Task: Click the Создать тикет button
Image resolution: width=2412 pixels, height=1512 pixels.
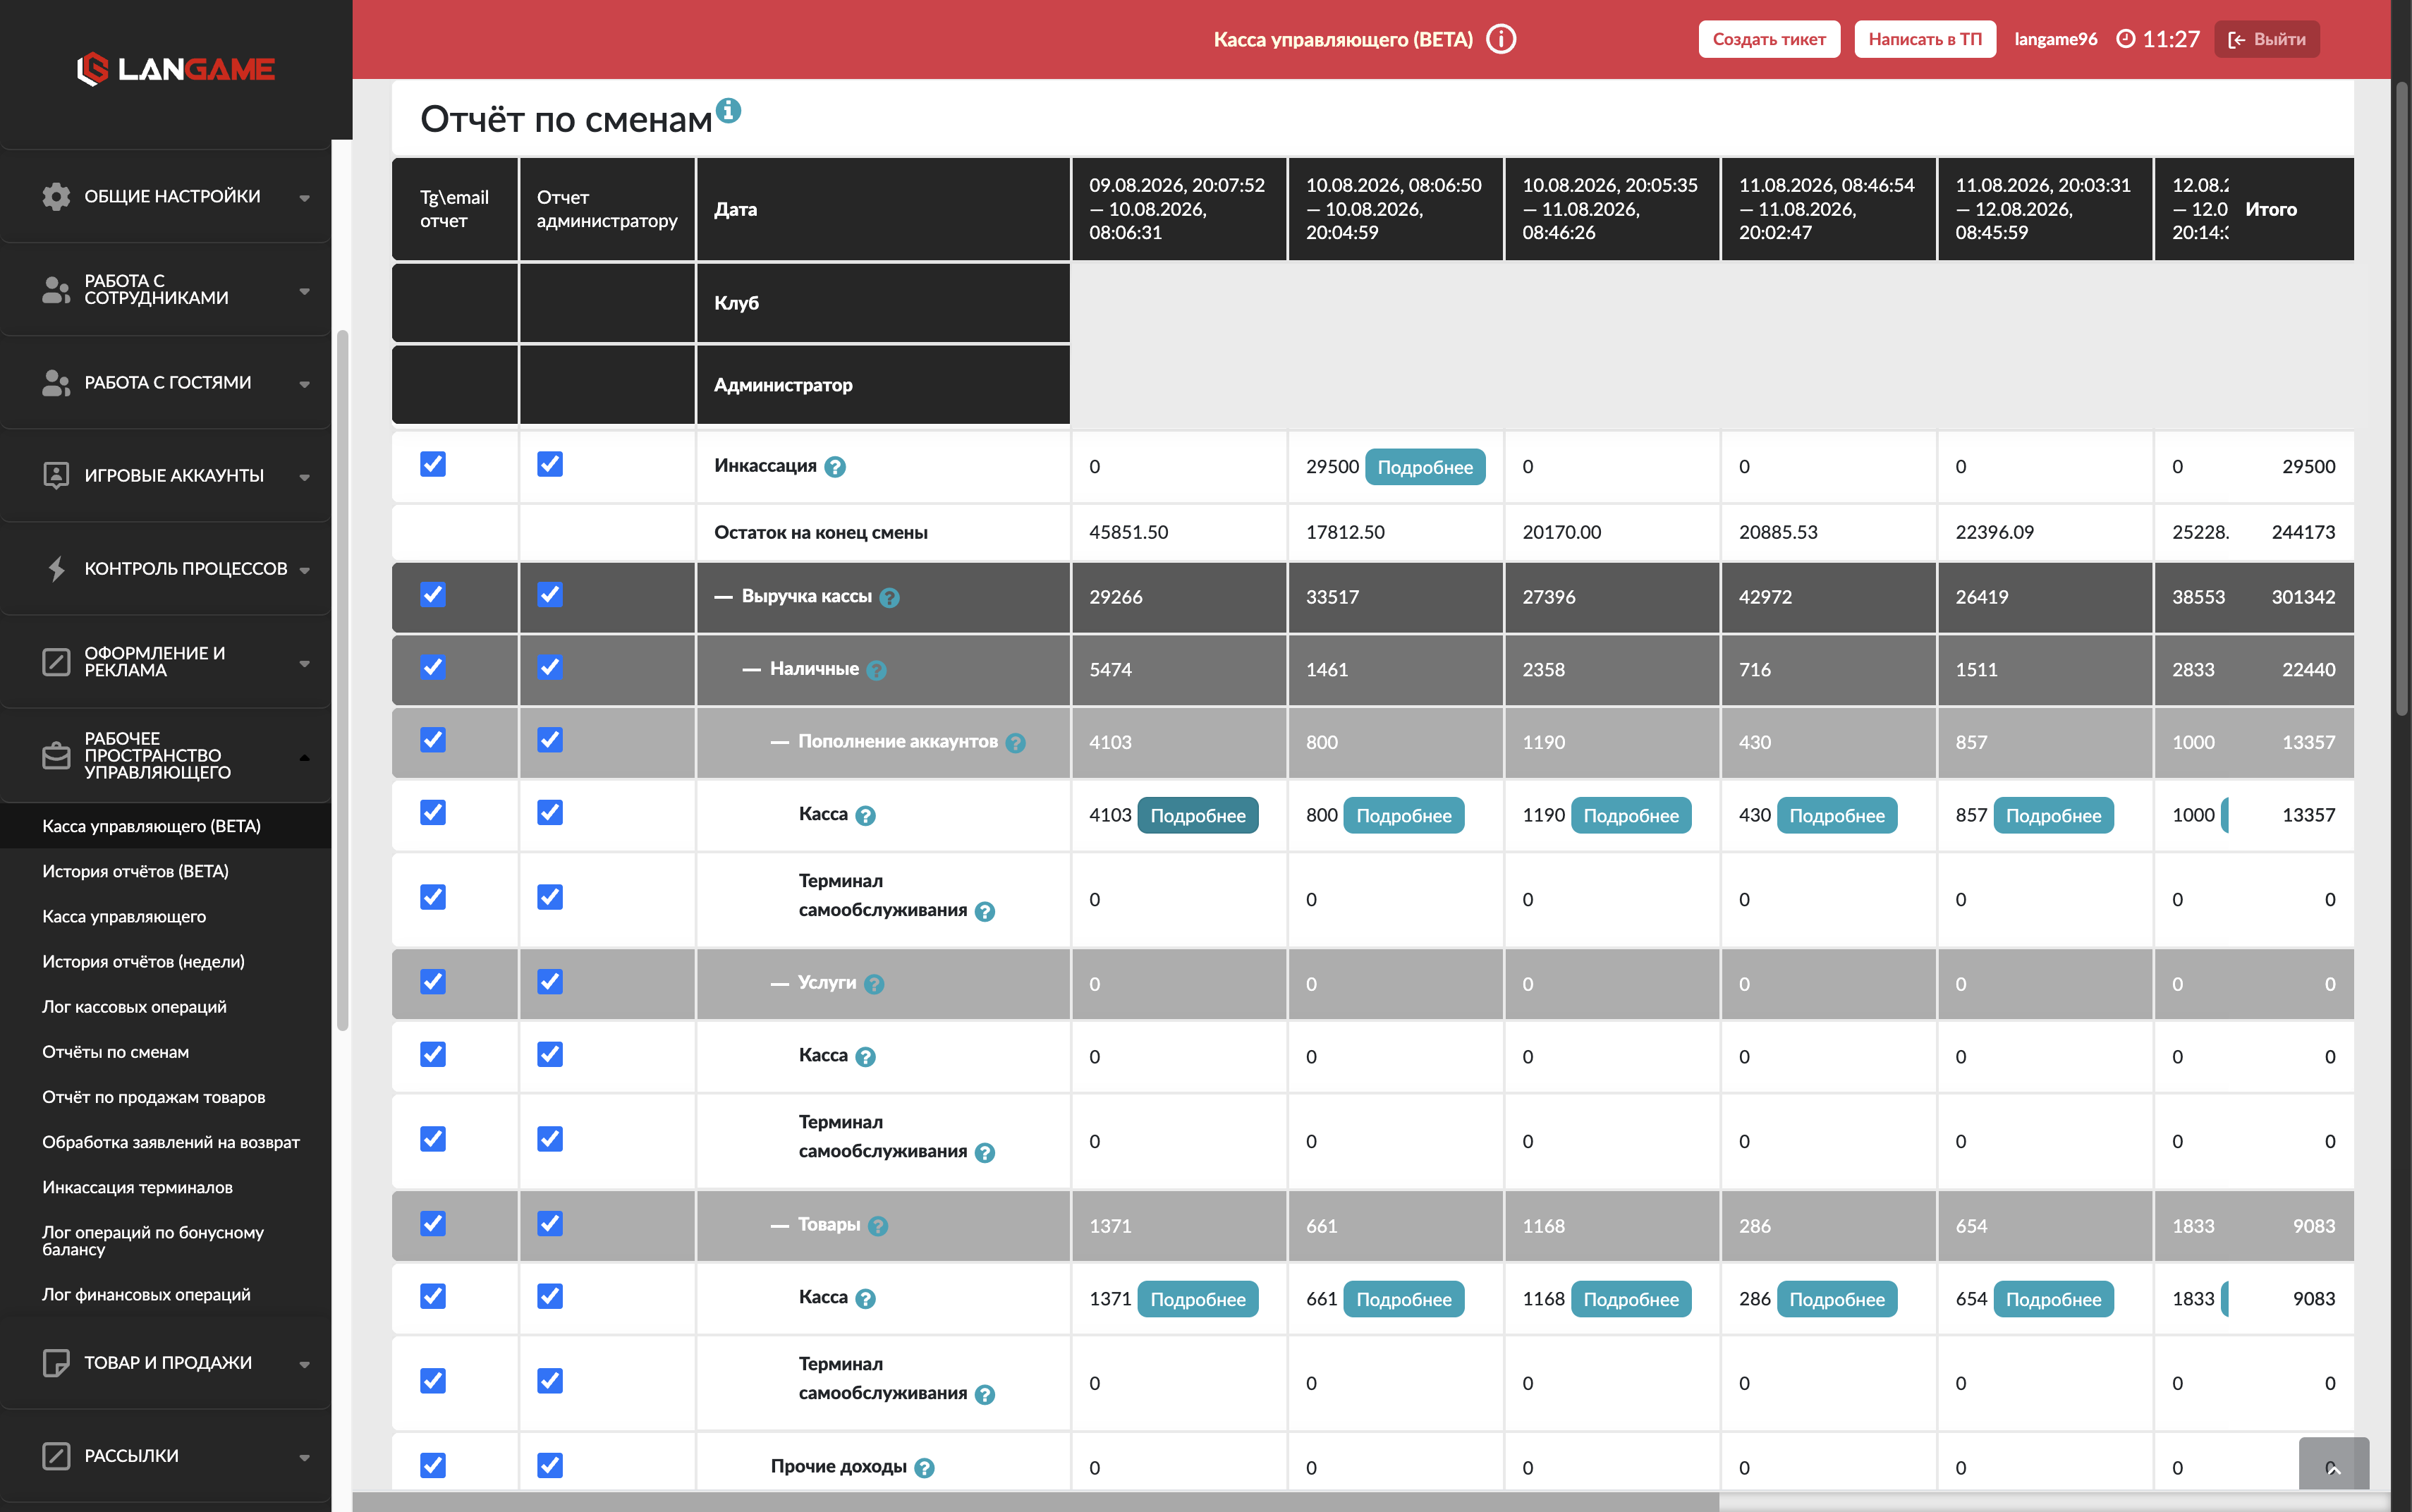Action: pyautogui.click(x=1768, y=39)
